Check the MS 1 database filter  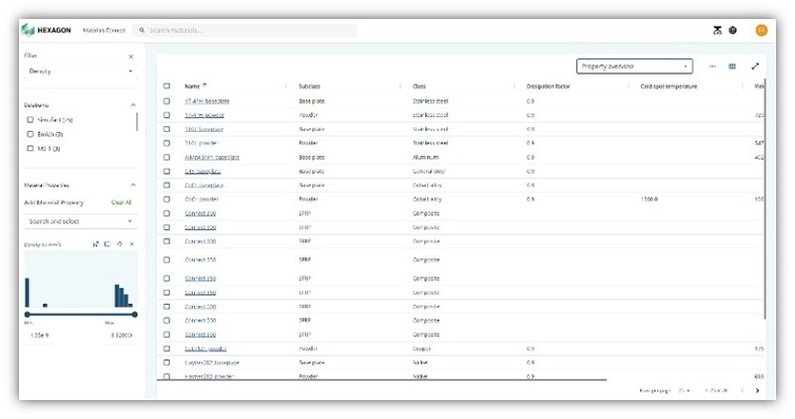(30, 148)
